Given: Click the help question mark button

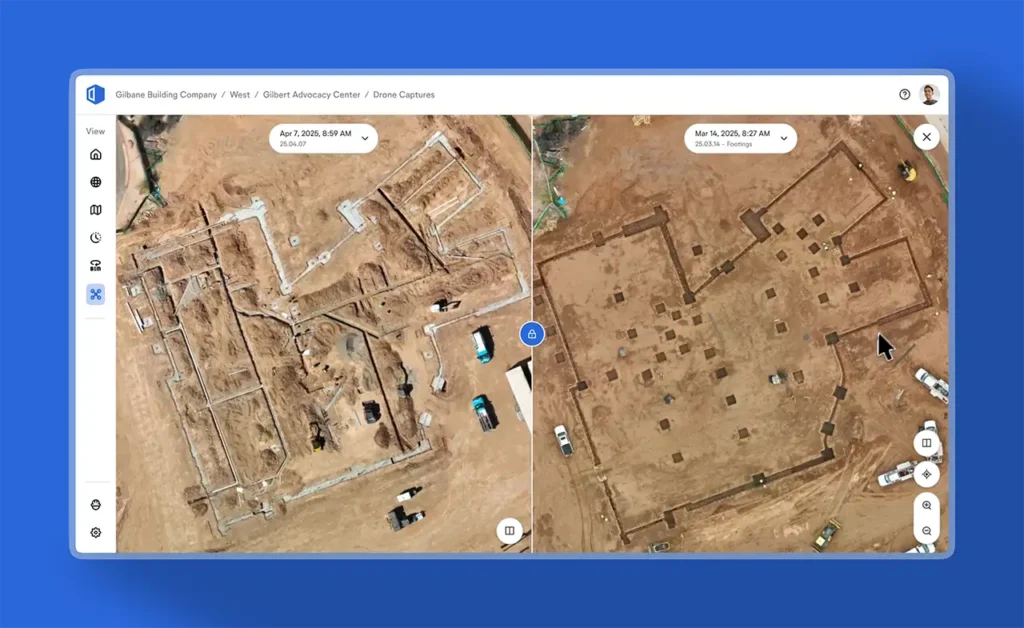Looking at the screenshot, I should point(906,94).
